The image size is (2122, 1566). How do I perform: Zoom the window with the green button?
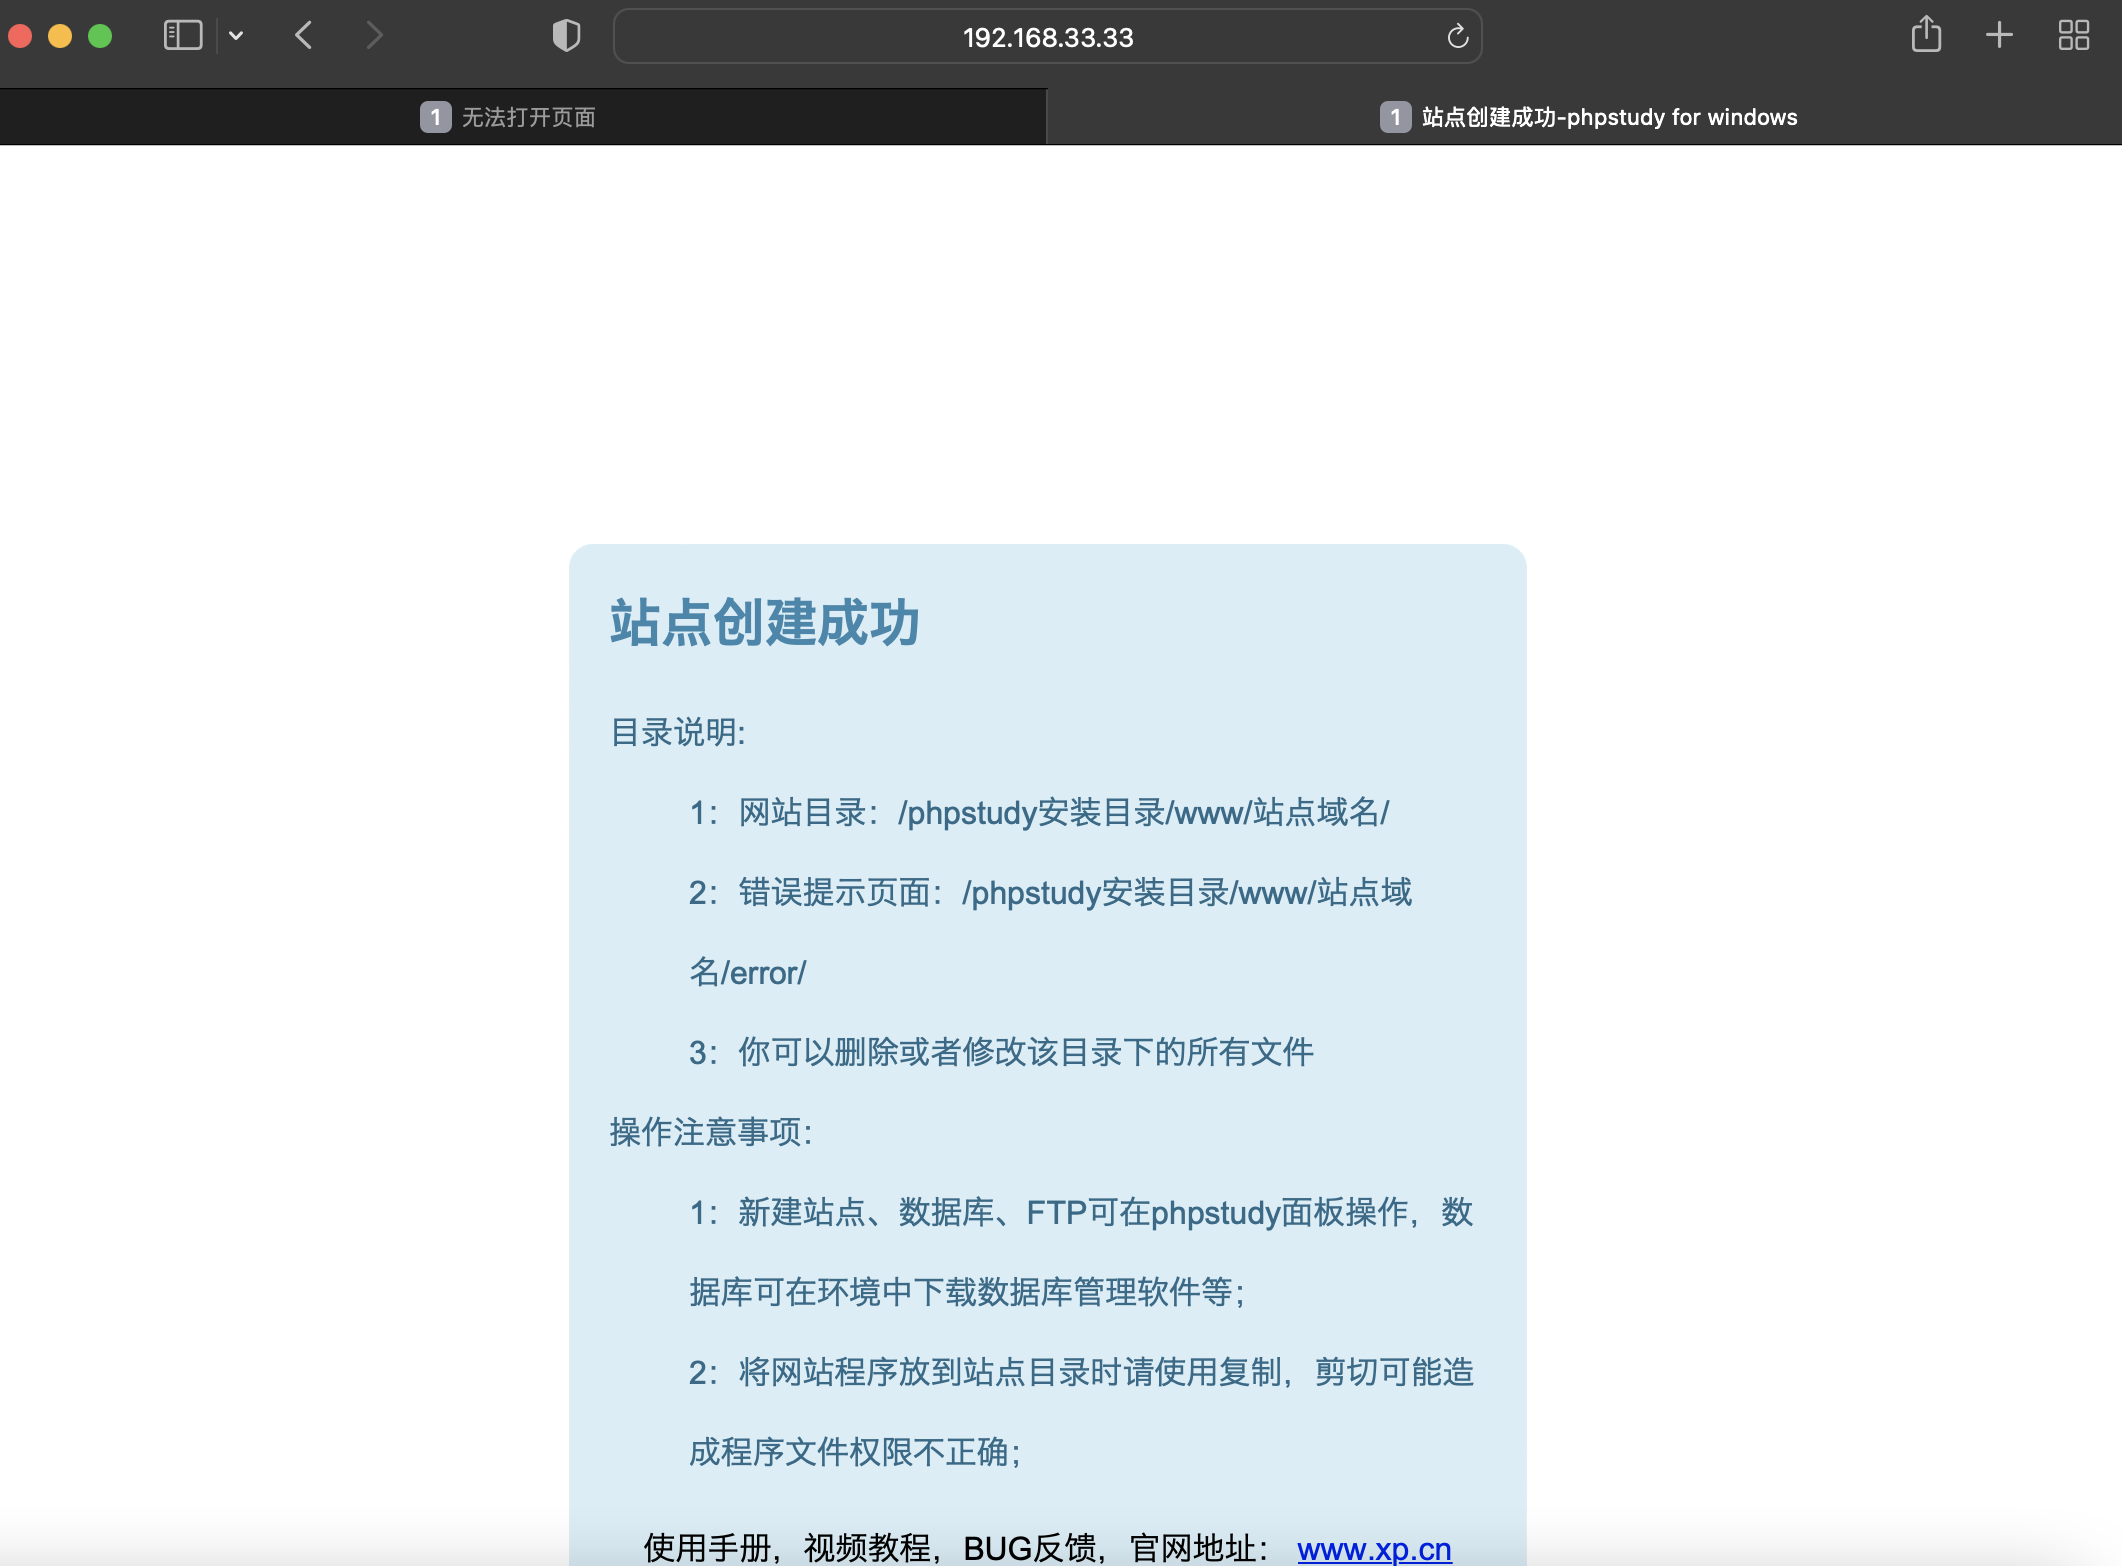(x=100, y=35)
